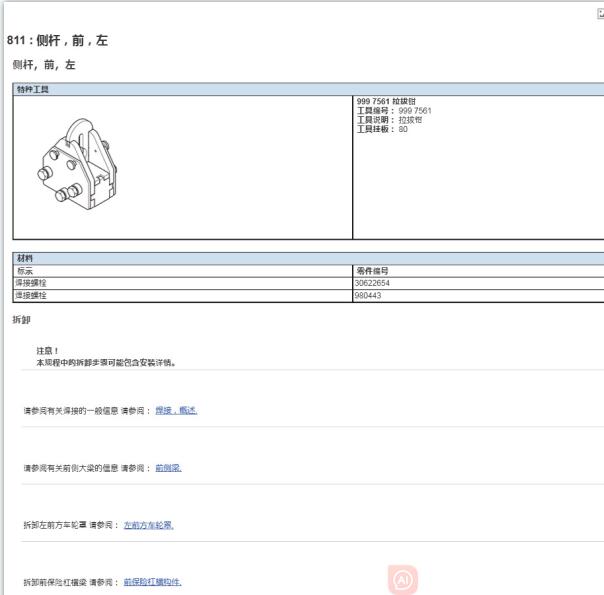The image size is (604, 595).
Task: Click the 工具编号 999 7561 line
Action: 394,111
